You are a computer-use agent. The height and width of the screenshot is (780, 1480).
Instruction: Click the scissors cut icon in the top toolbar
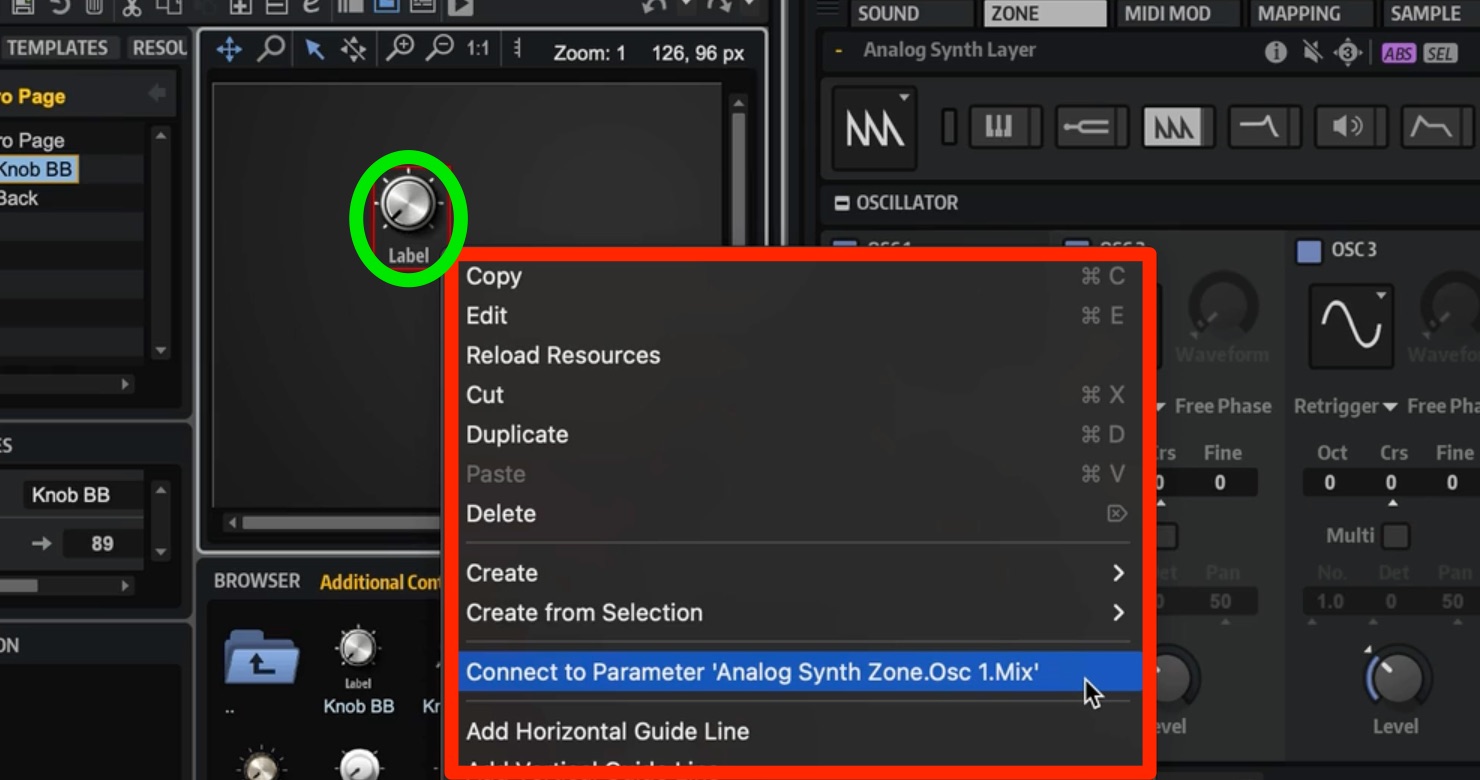click(132, 7)
